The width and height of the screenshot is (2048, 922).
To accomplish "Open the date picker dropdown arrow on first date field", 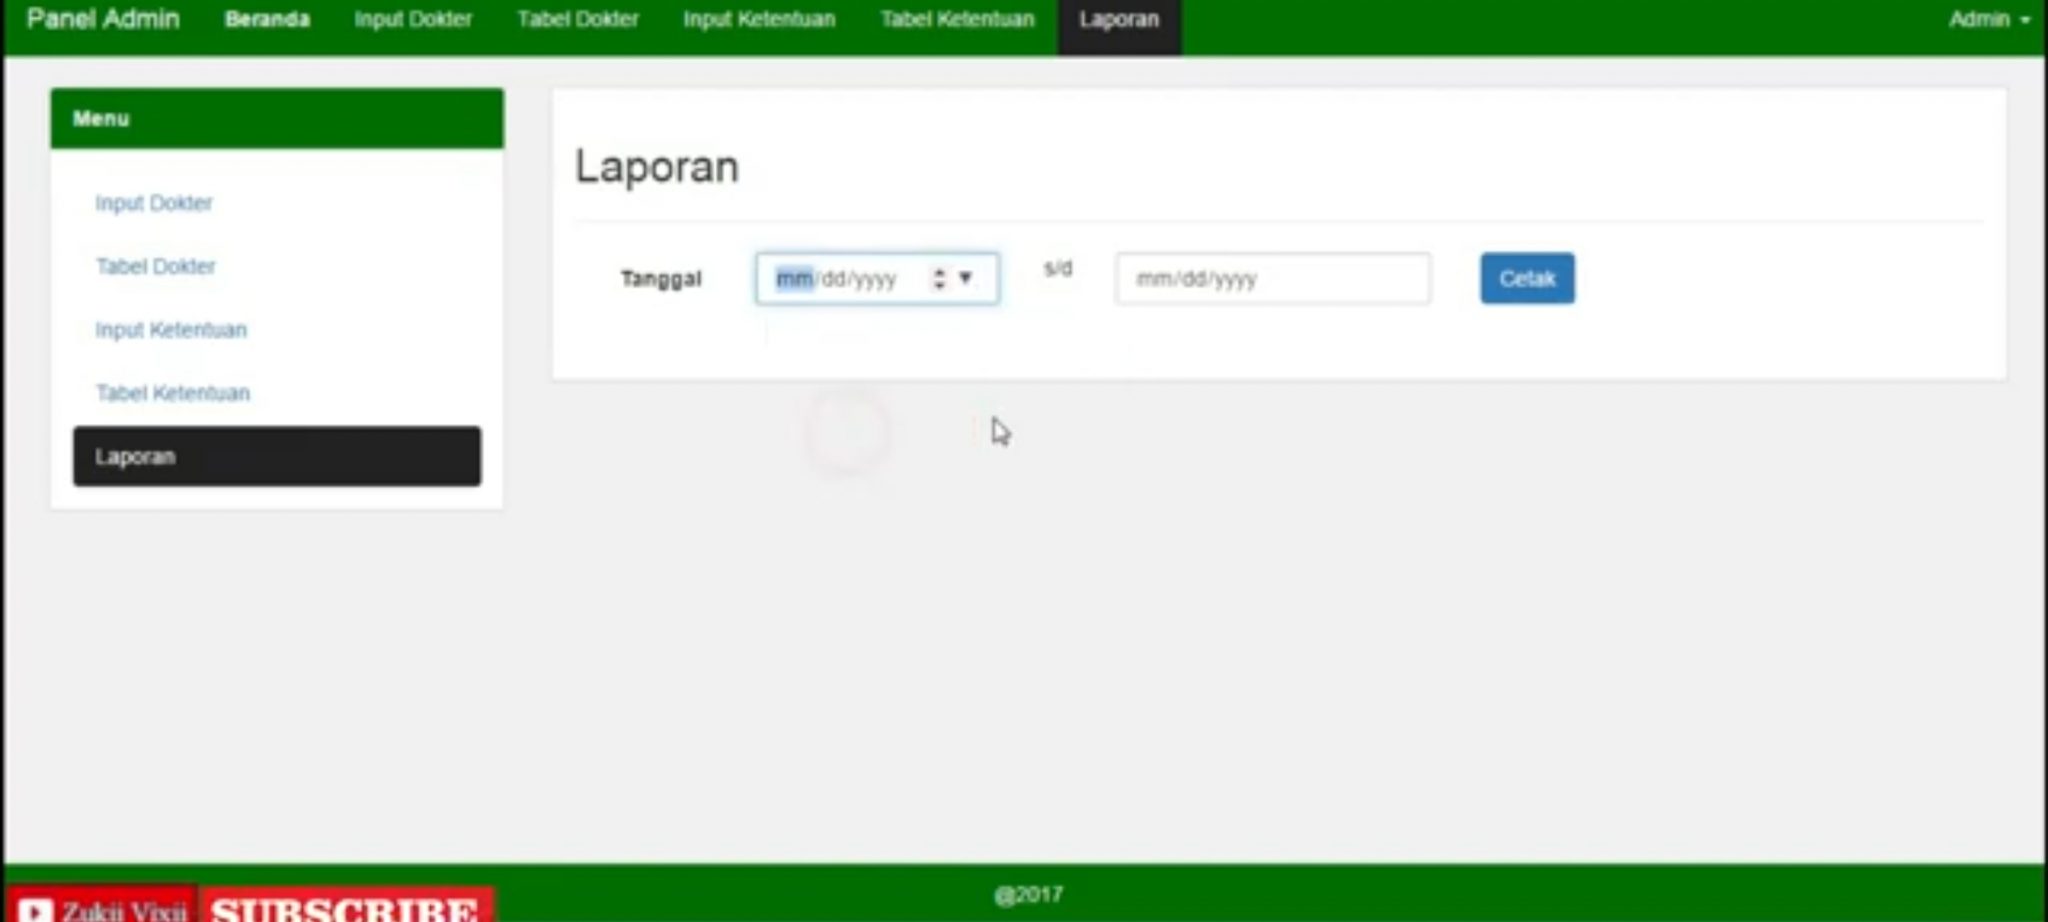I will pos(966,279).
